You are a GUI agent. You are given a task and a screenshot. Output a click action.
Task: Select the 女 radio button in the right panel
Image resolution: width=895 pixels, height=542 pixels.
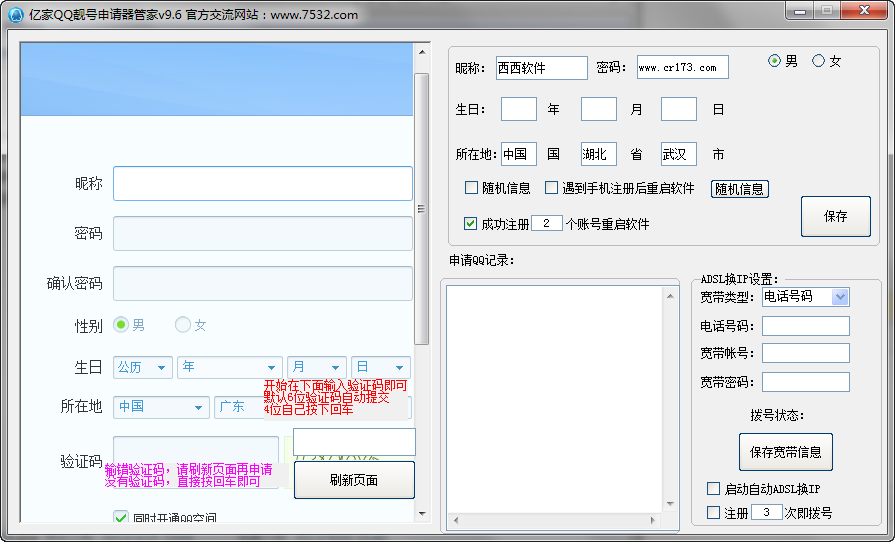pyautogui.click(x=819, y=60)
